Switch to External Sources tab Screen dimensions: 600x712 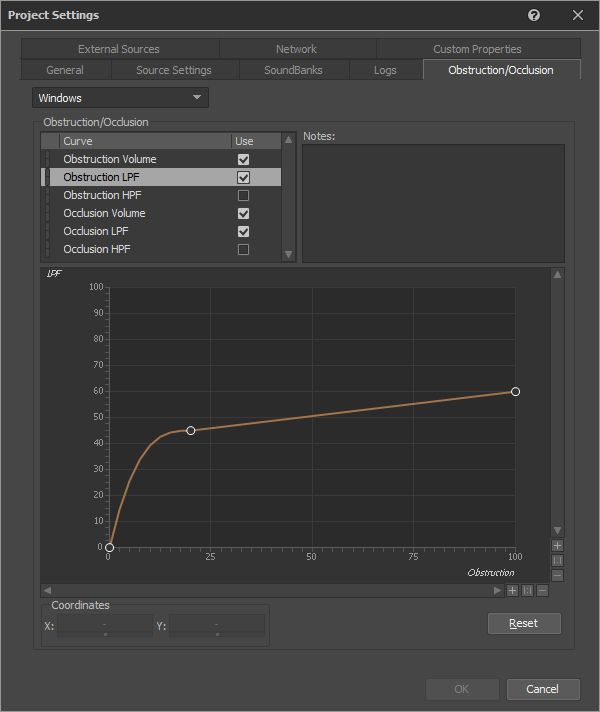point(119,49)
